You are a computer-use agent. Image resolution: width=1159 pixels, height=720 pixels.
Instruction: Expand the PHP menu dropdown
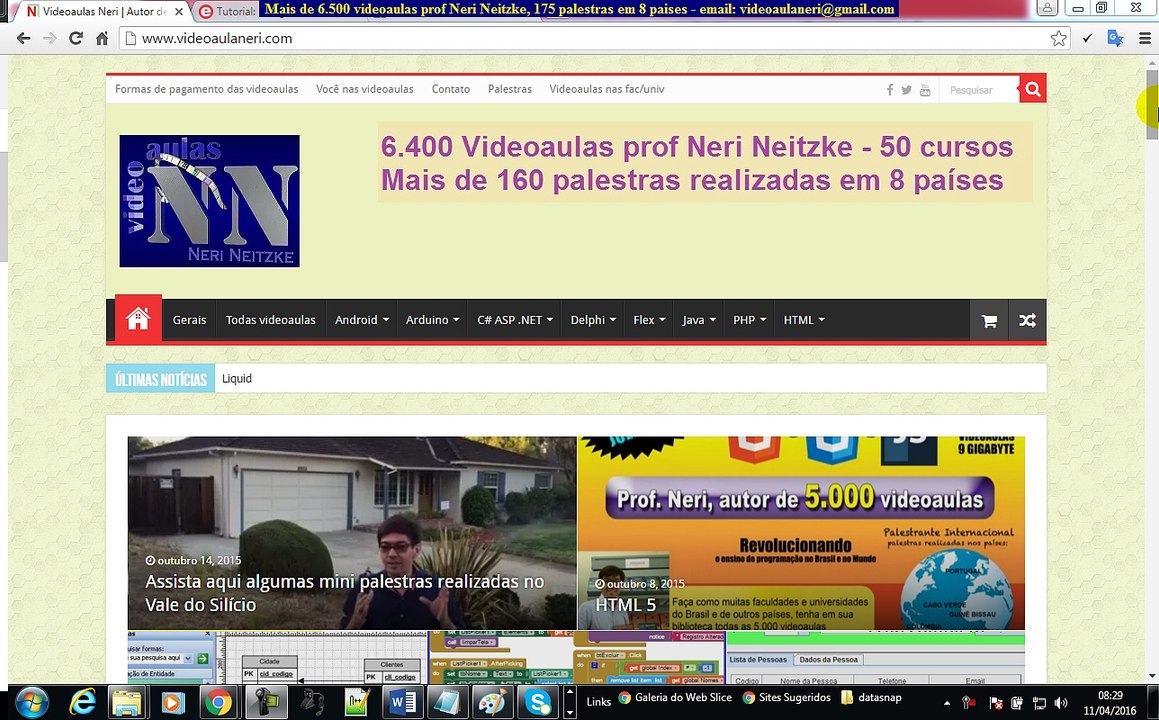(x=750, y=320)
